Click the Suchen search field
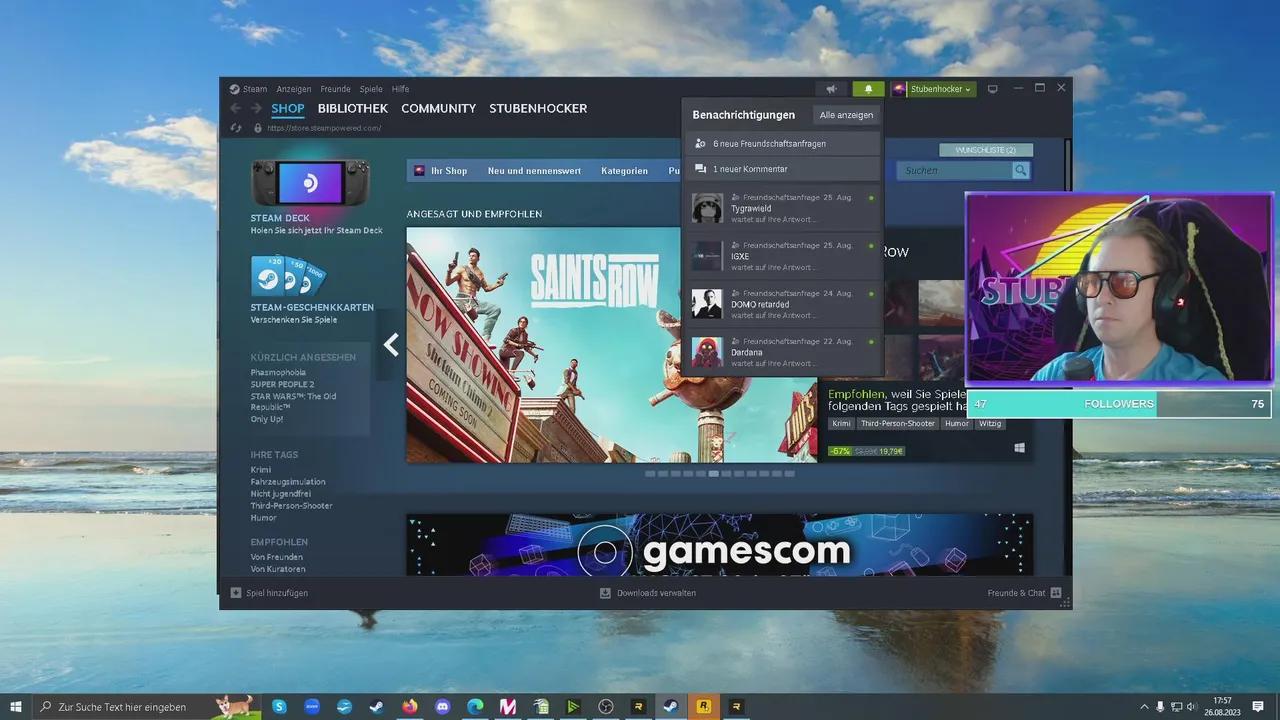1280x720 pixels. click(x=955, y=171)
